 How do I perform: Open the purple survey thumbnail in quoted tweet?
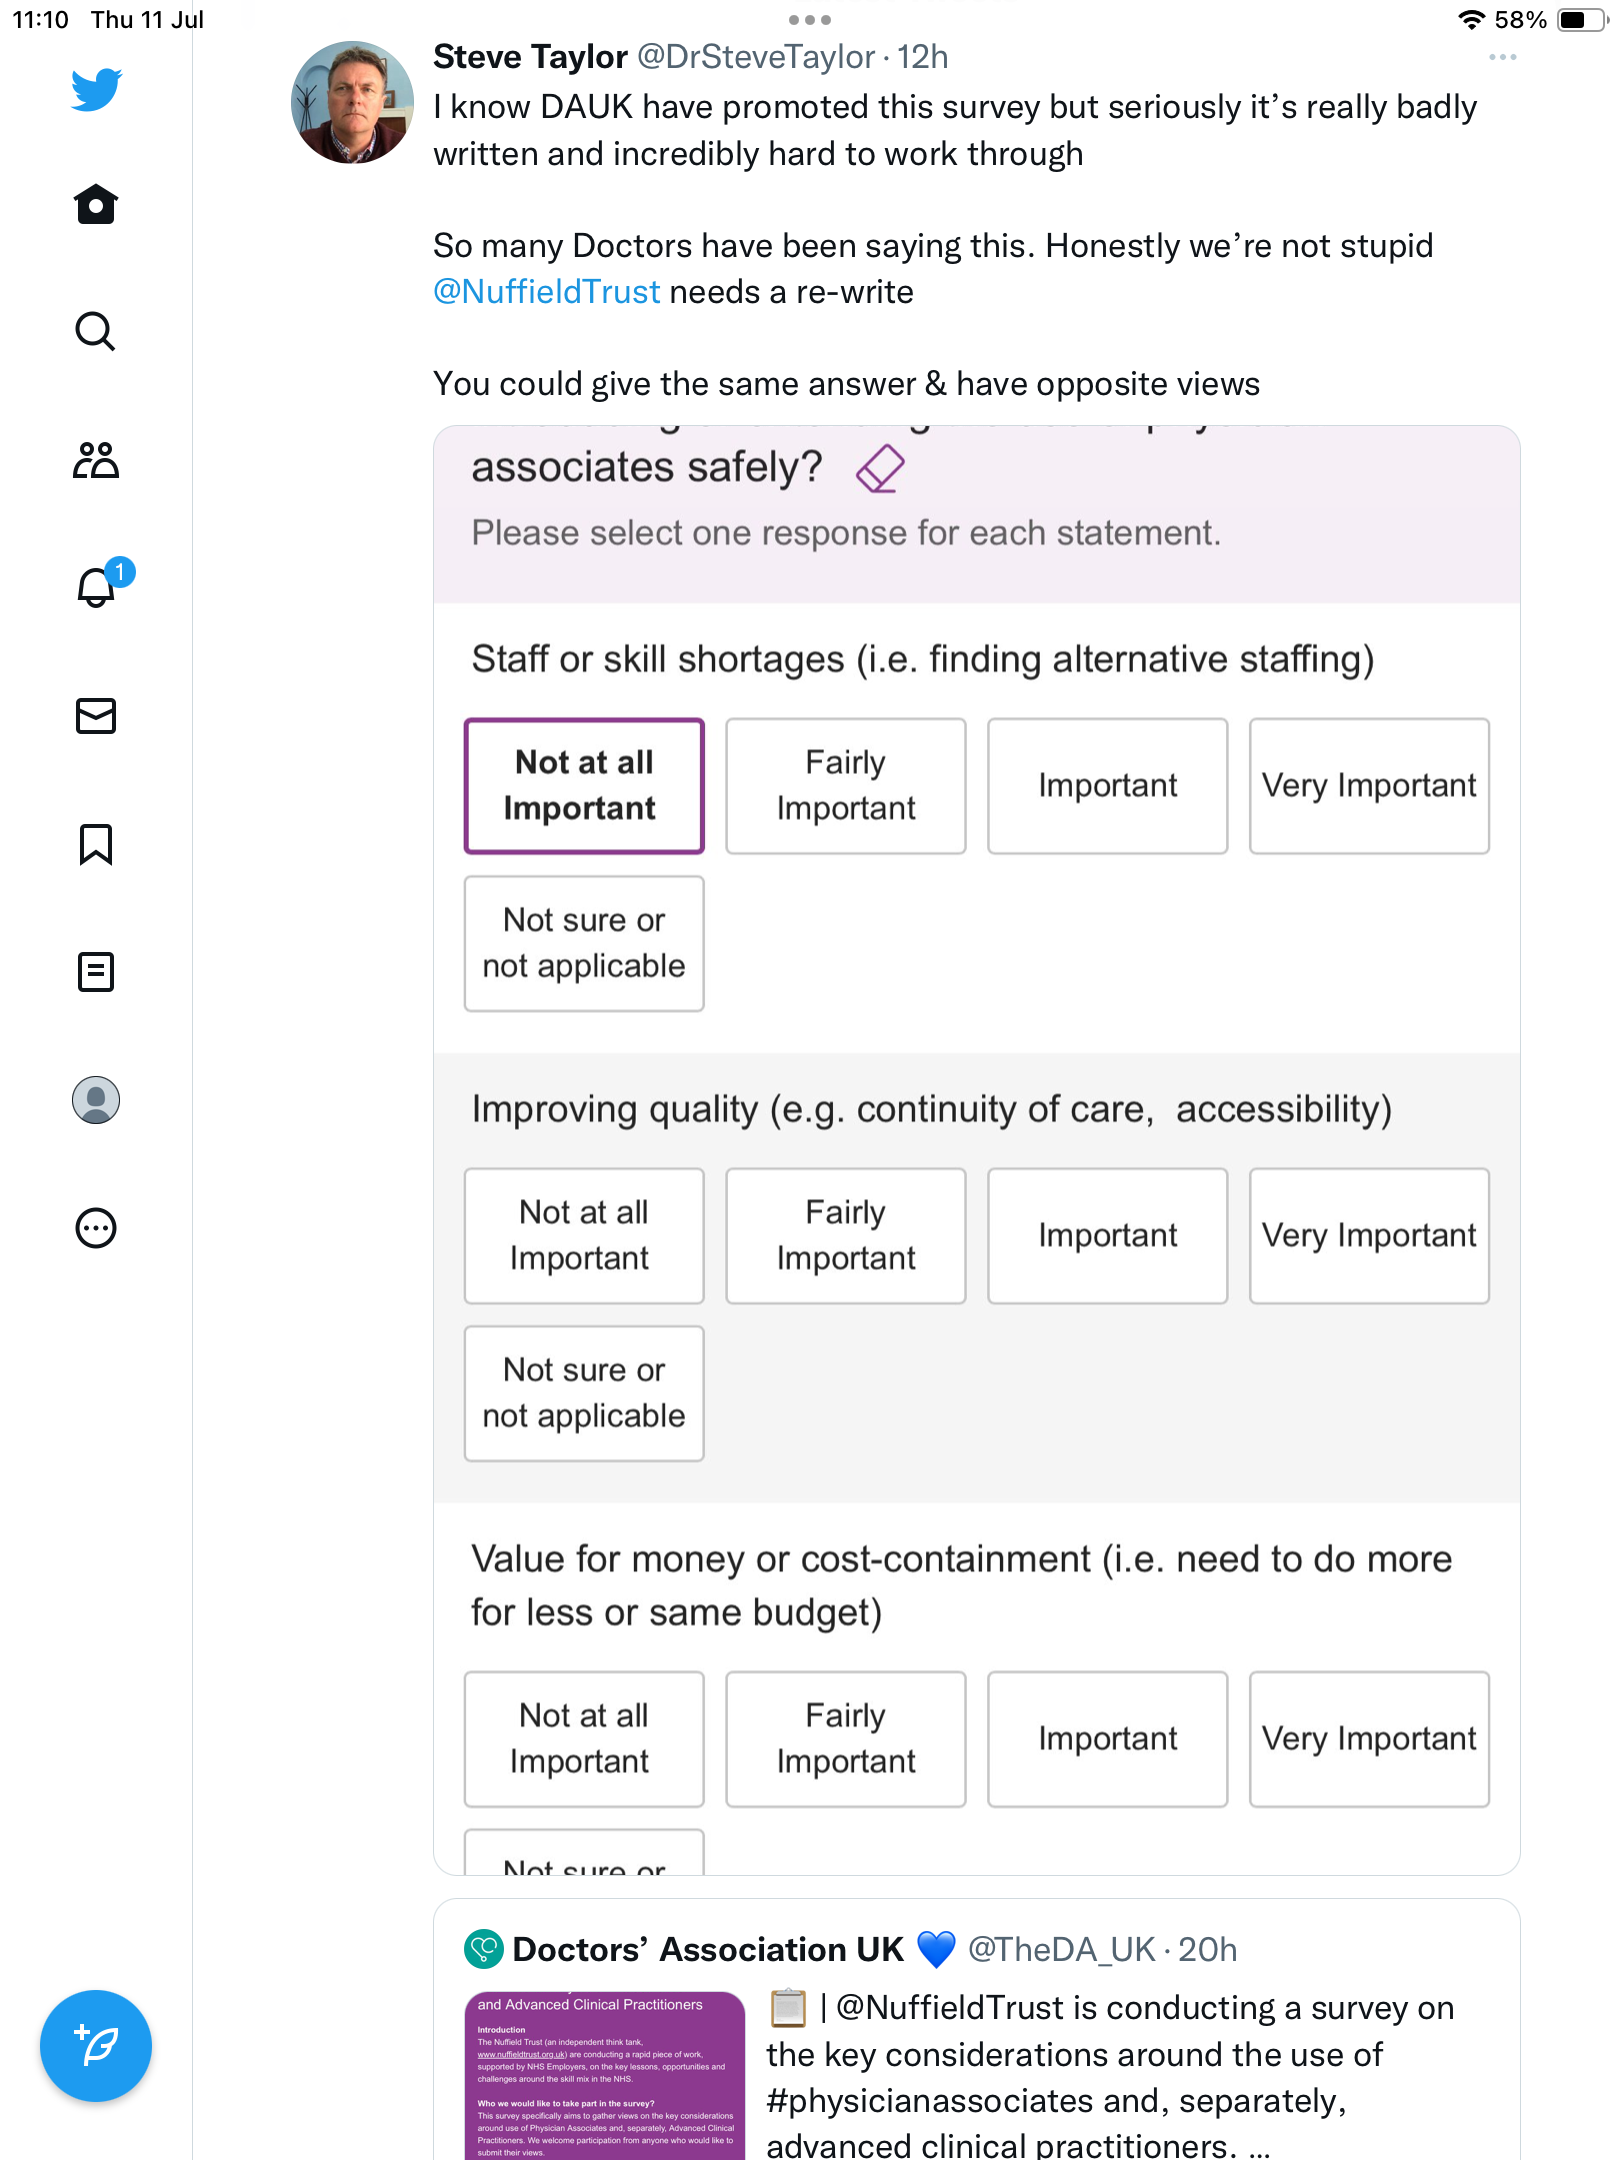604,2076
